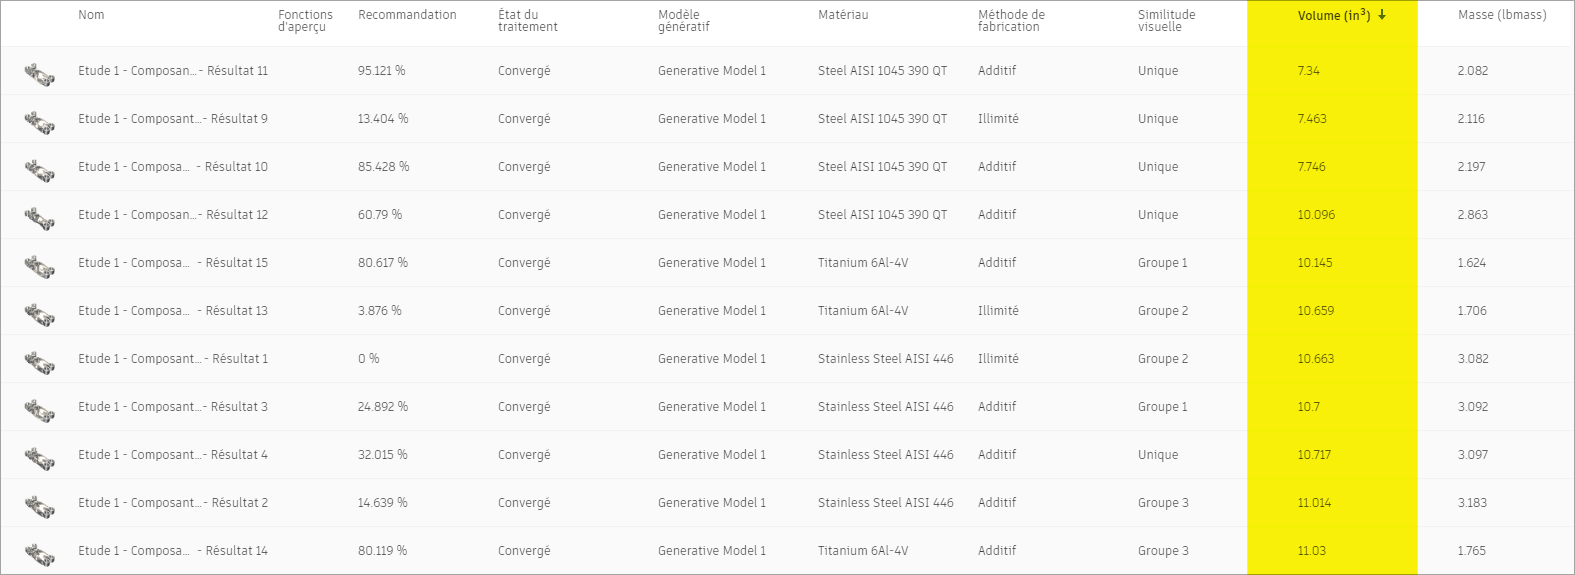The image size is (1575, 575).
Task: Click the Matériau column header
Action: click(x=843, y=15)
